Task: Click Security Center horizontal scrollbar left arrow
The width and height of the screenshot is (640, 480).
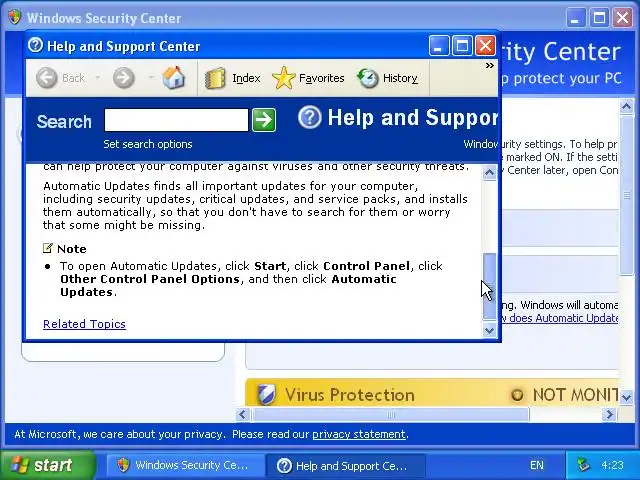Action: point(243,415)
